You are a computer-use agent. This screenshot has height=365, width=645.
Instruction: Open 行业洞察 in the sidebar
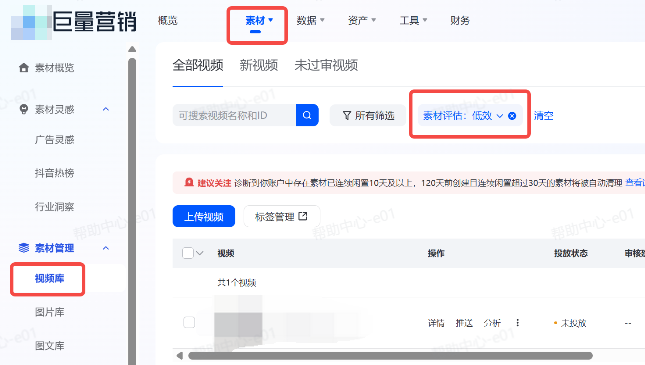54,207
